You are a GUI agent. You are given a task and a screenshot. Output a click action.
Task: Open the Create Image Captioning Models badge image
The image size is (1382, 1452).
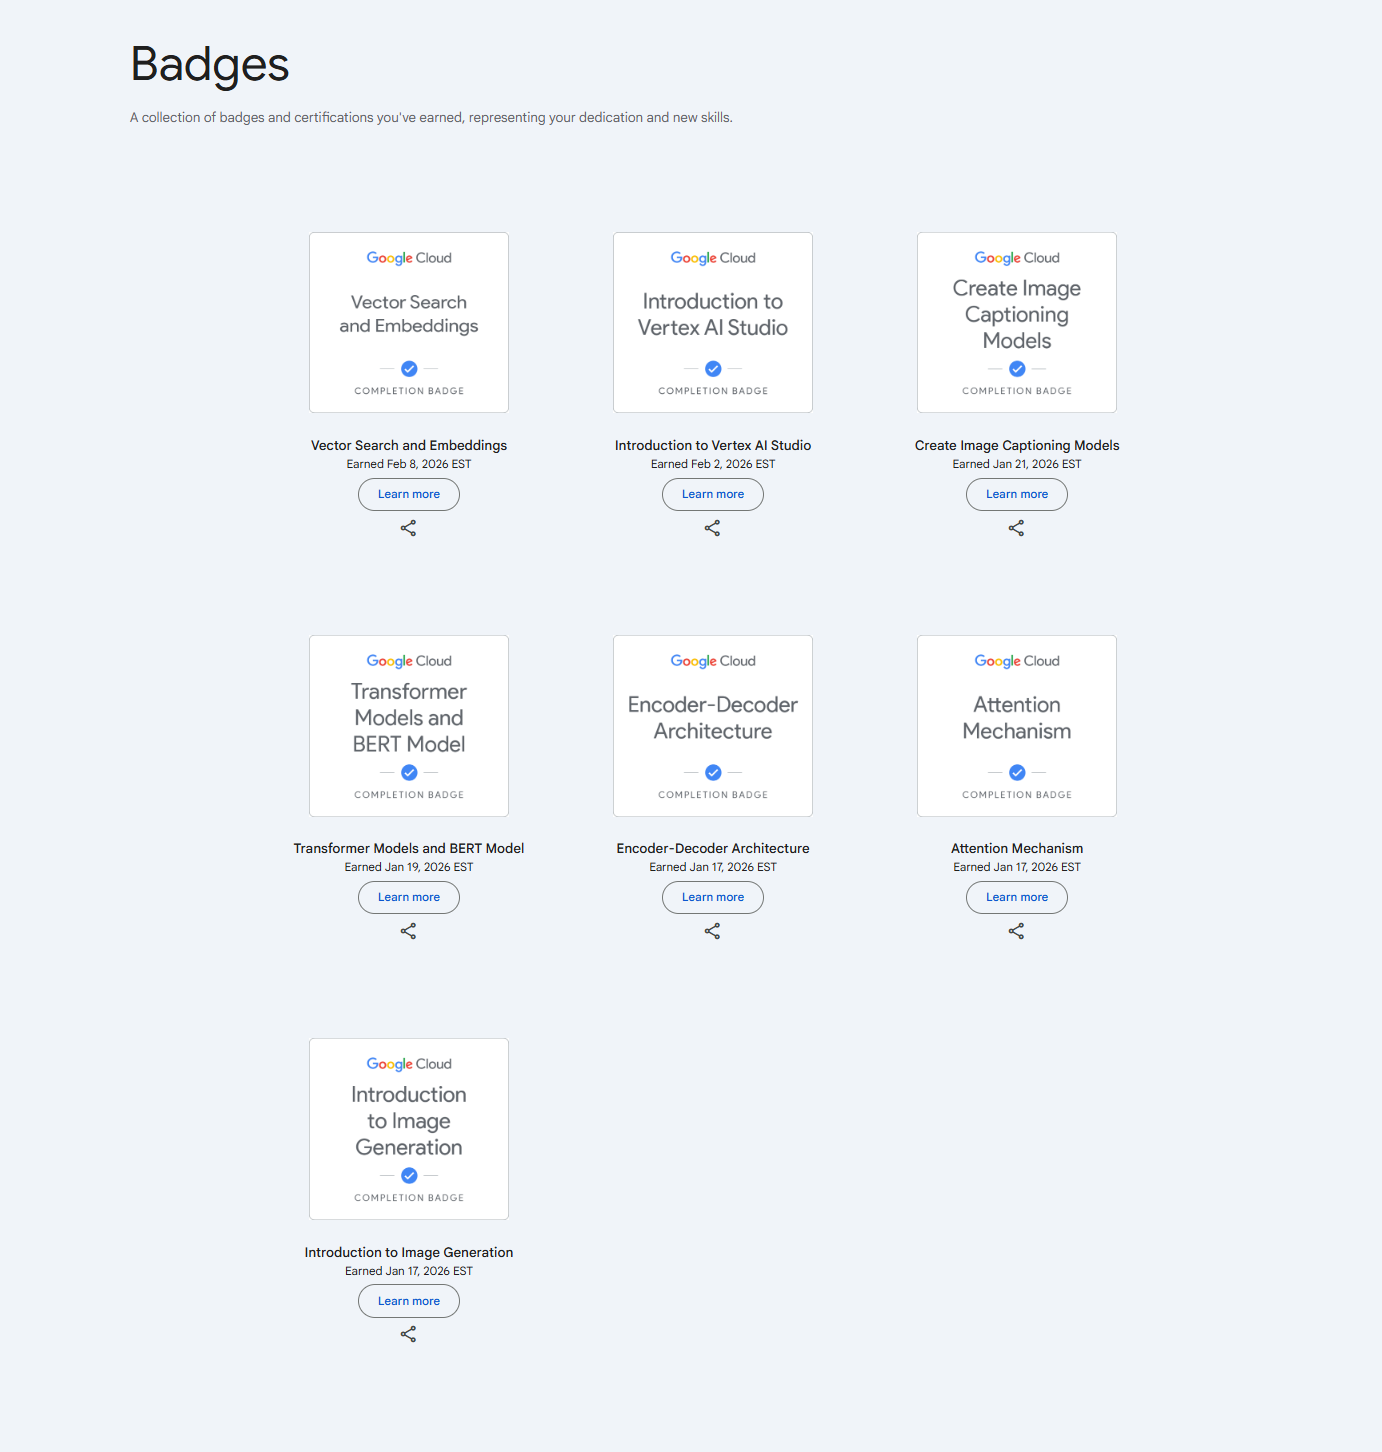[x=1017, y=322]
